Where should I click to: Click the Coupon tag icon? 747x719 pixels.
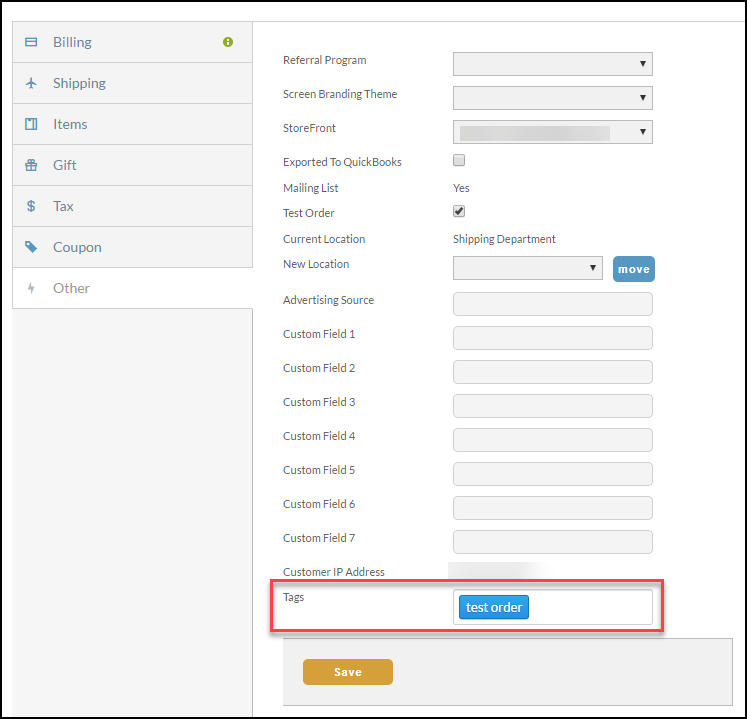click(31, 247)
